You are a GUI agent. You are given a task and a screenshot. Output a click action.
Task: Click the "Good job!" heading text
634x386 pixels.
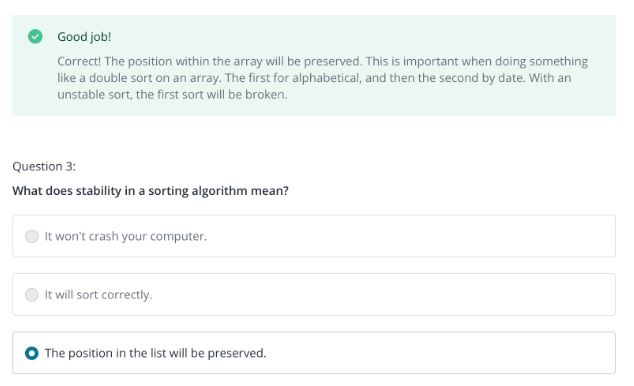[84, 37]
